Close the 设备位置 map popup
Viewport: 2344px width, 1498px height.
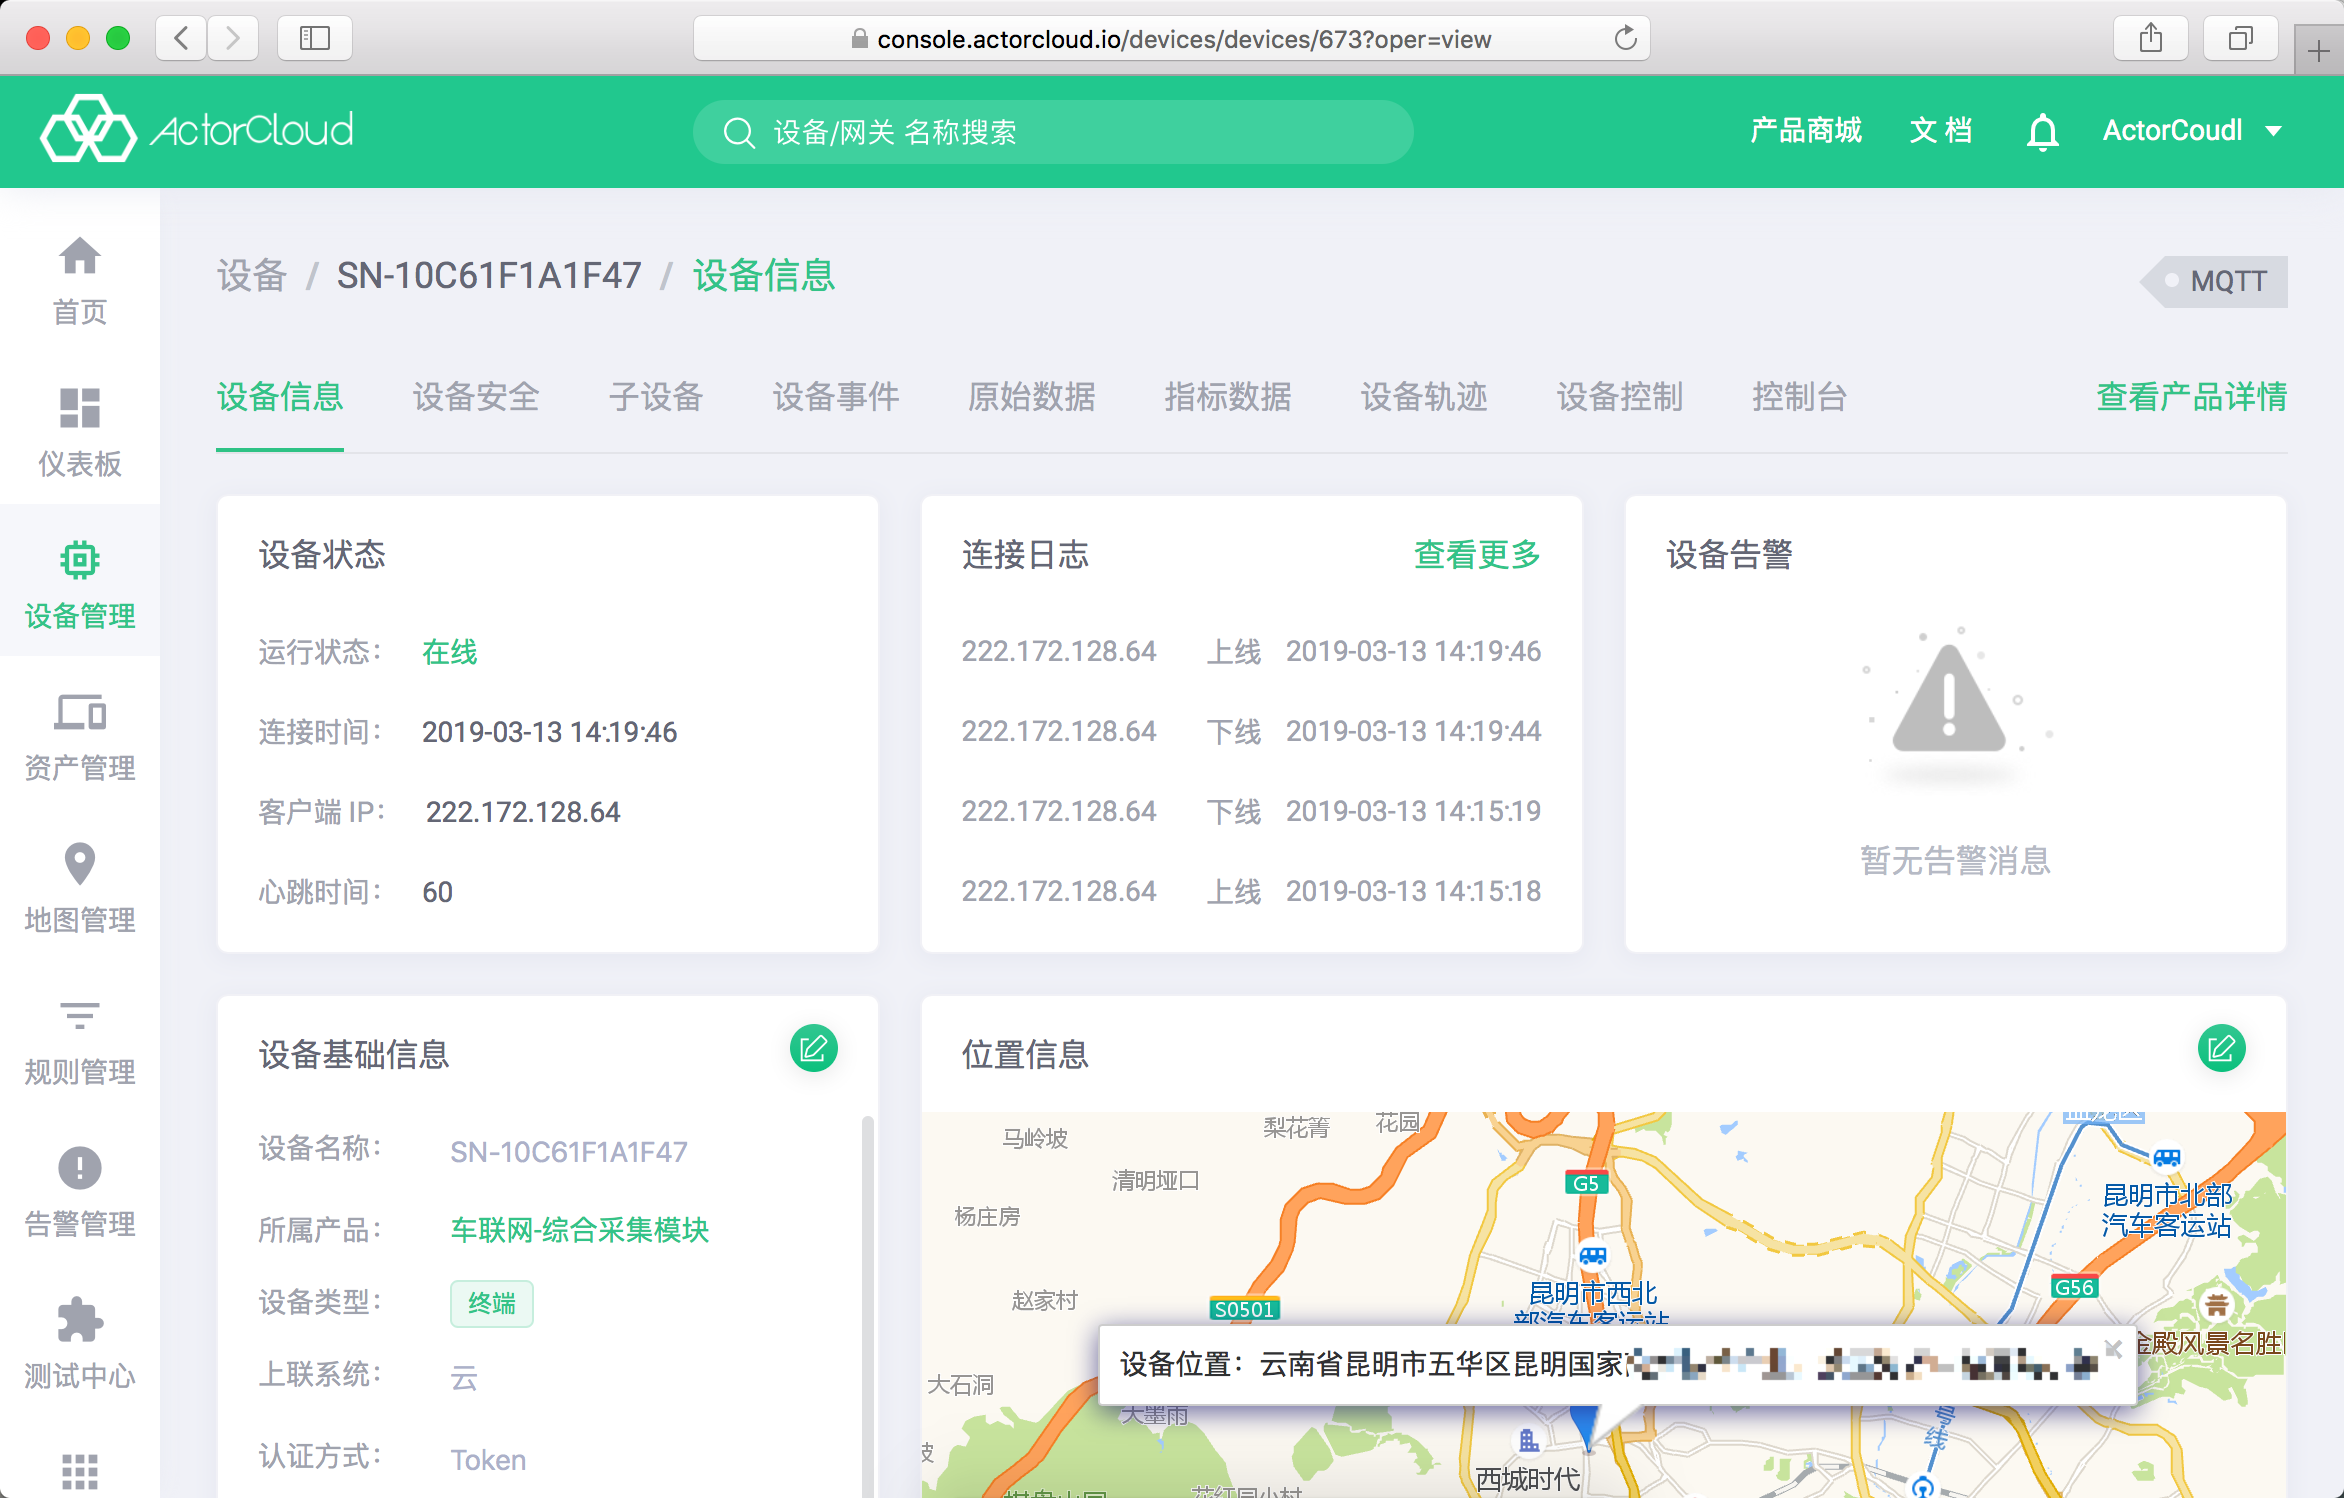(2113, 1348)
